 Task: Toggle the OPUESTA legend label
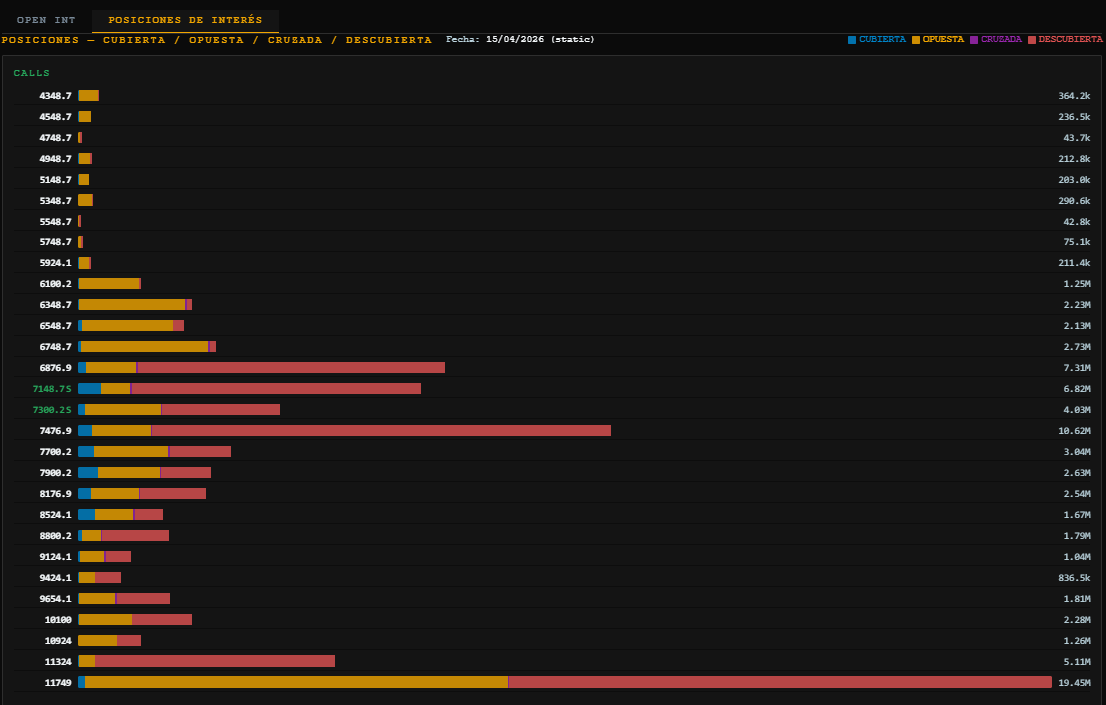pos(943,40)
